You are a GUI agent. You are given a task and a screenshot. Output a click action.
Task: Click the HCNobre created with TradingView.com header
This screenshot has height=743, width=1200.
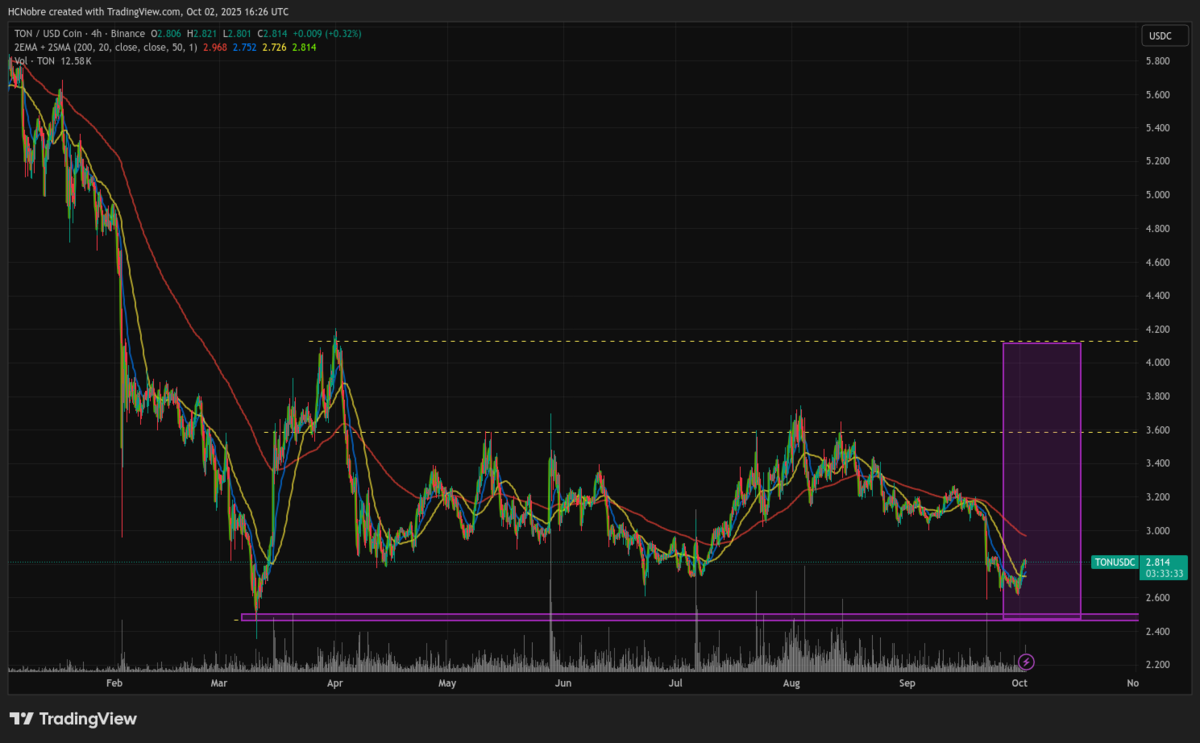click(x=148, y=12)
